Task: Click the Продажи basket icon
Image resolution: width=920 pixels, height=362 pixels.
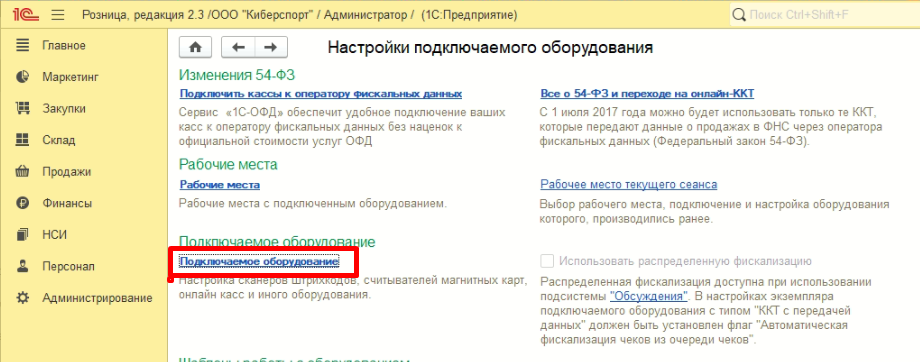Action: tap(23, 172)
